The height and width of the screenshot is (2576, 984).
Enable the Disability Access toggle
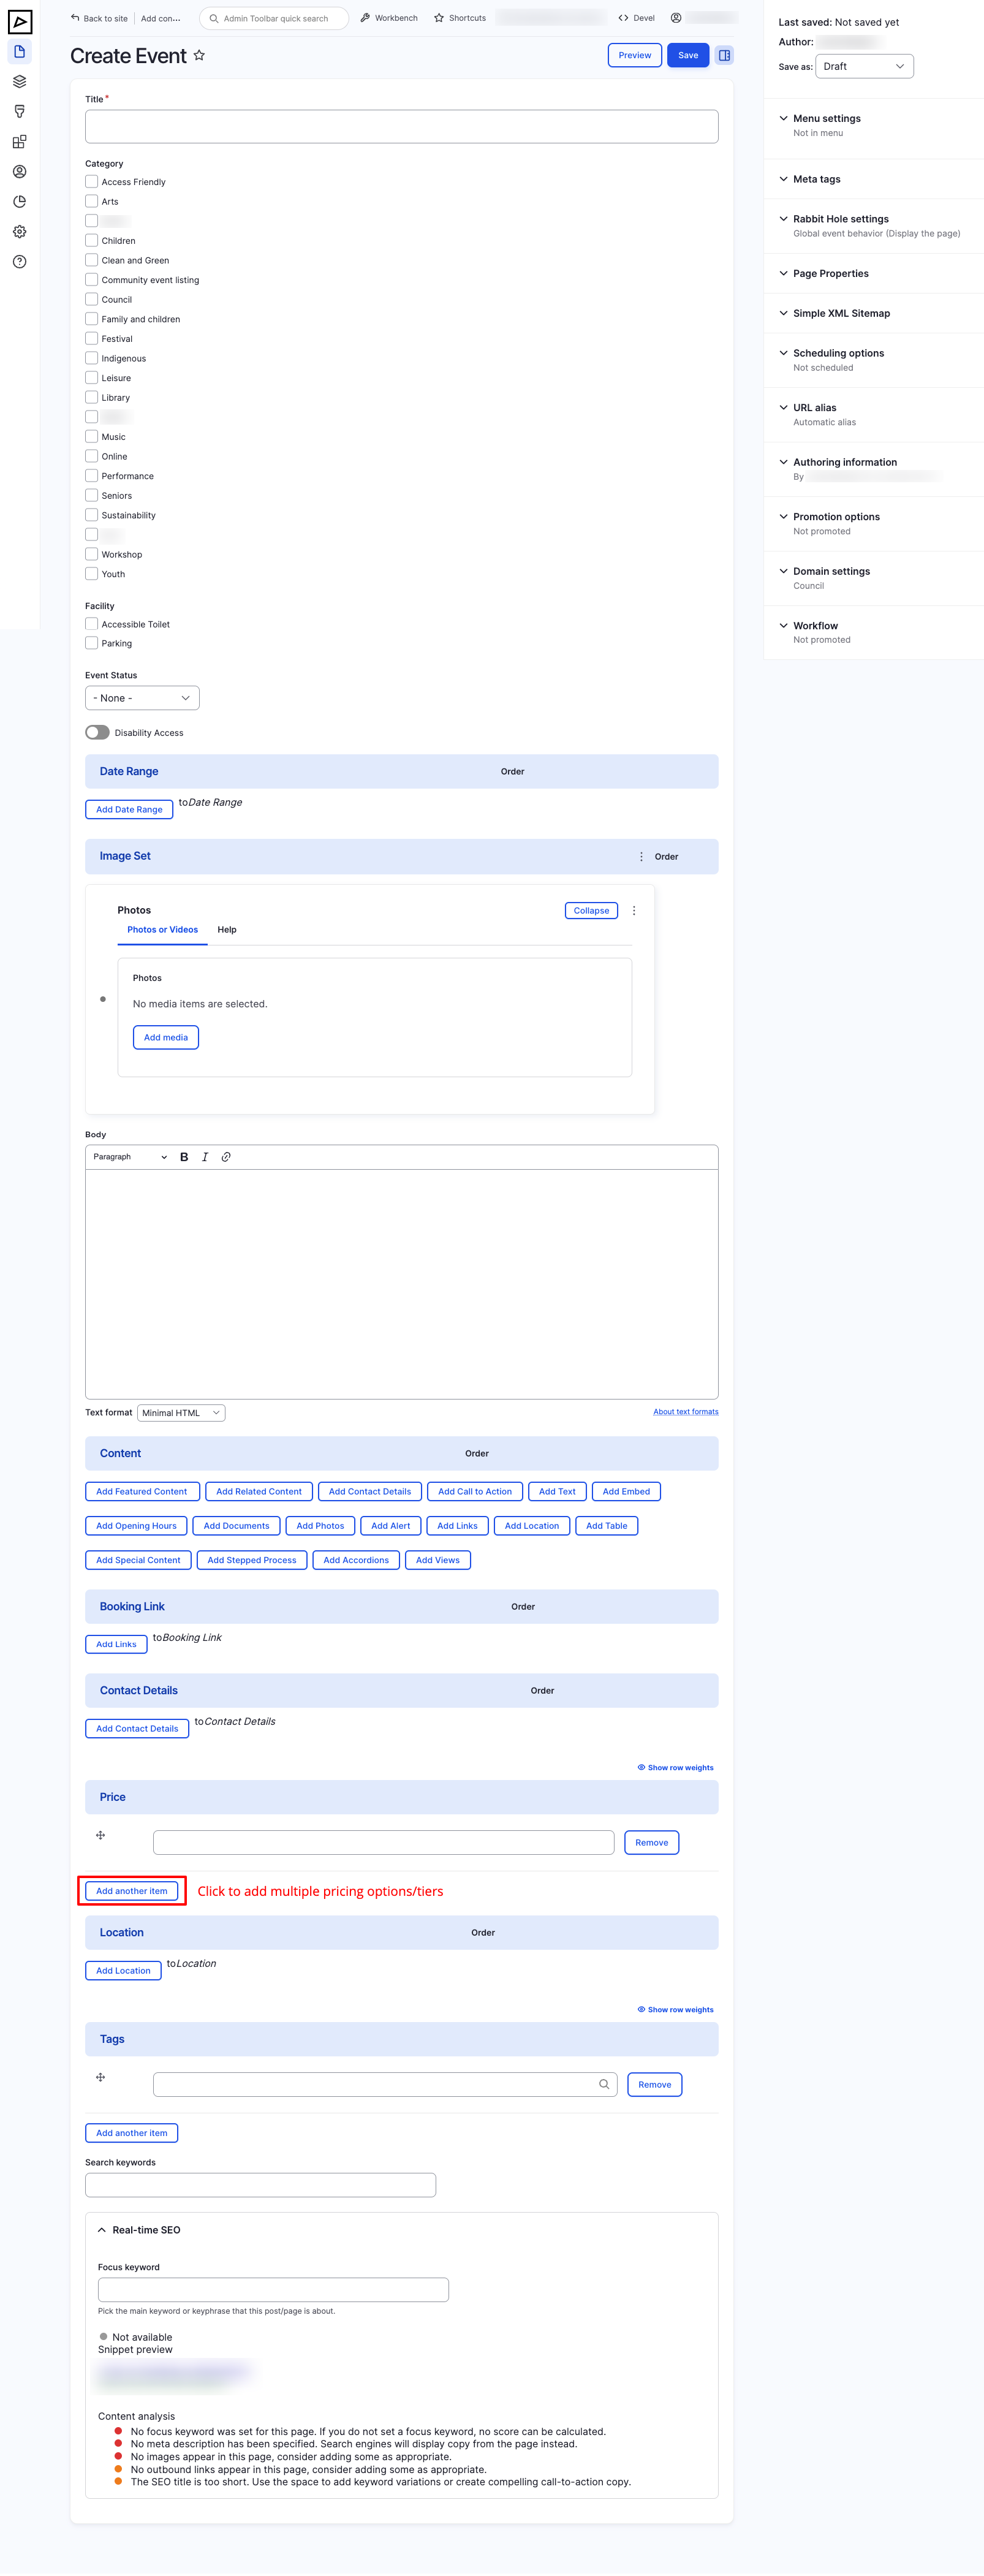tap(97, 732)
